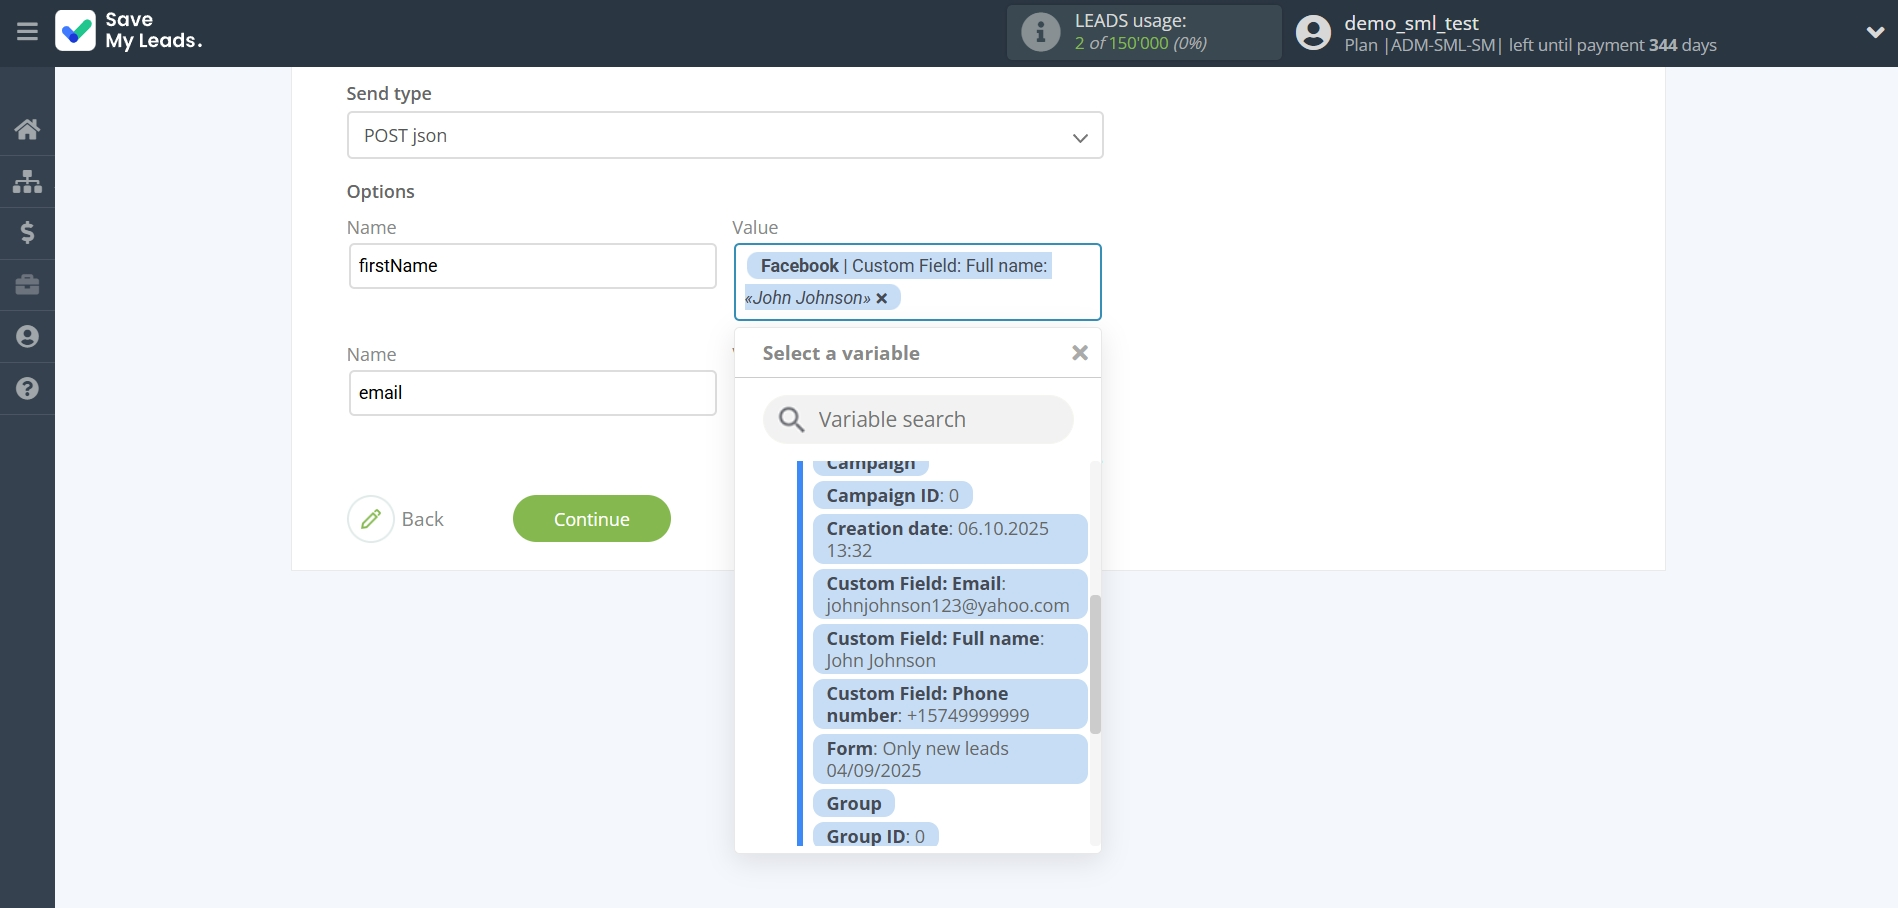Image resolution: width=1898 pixels, height=908 pixels.
Task: Click the demo_sml_test account avatar
Action: (x=1313, y=32)
